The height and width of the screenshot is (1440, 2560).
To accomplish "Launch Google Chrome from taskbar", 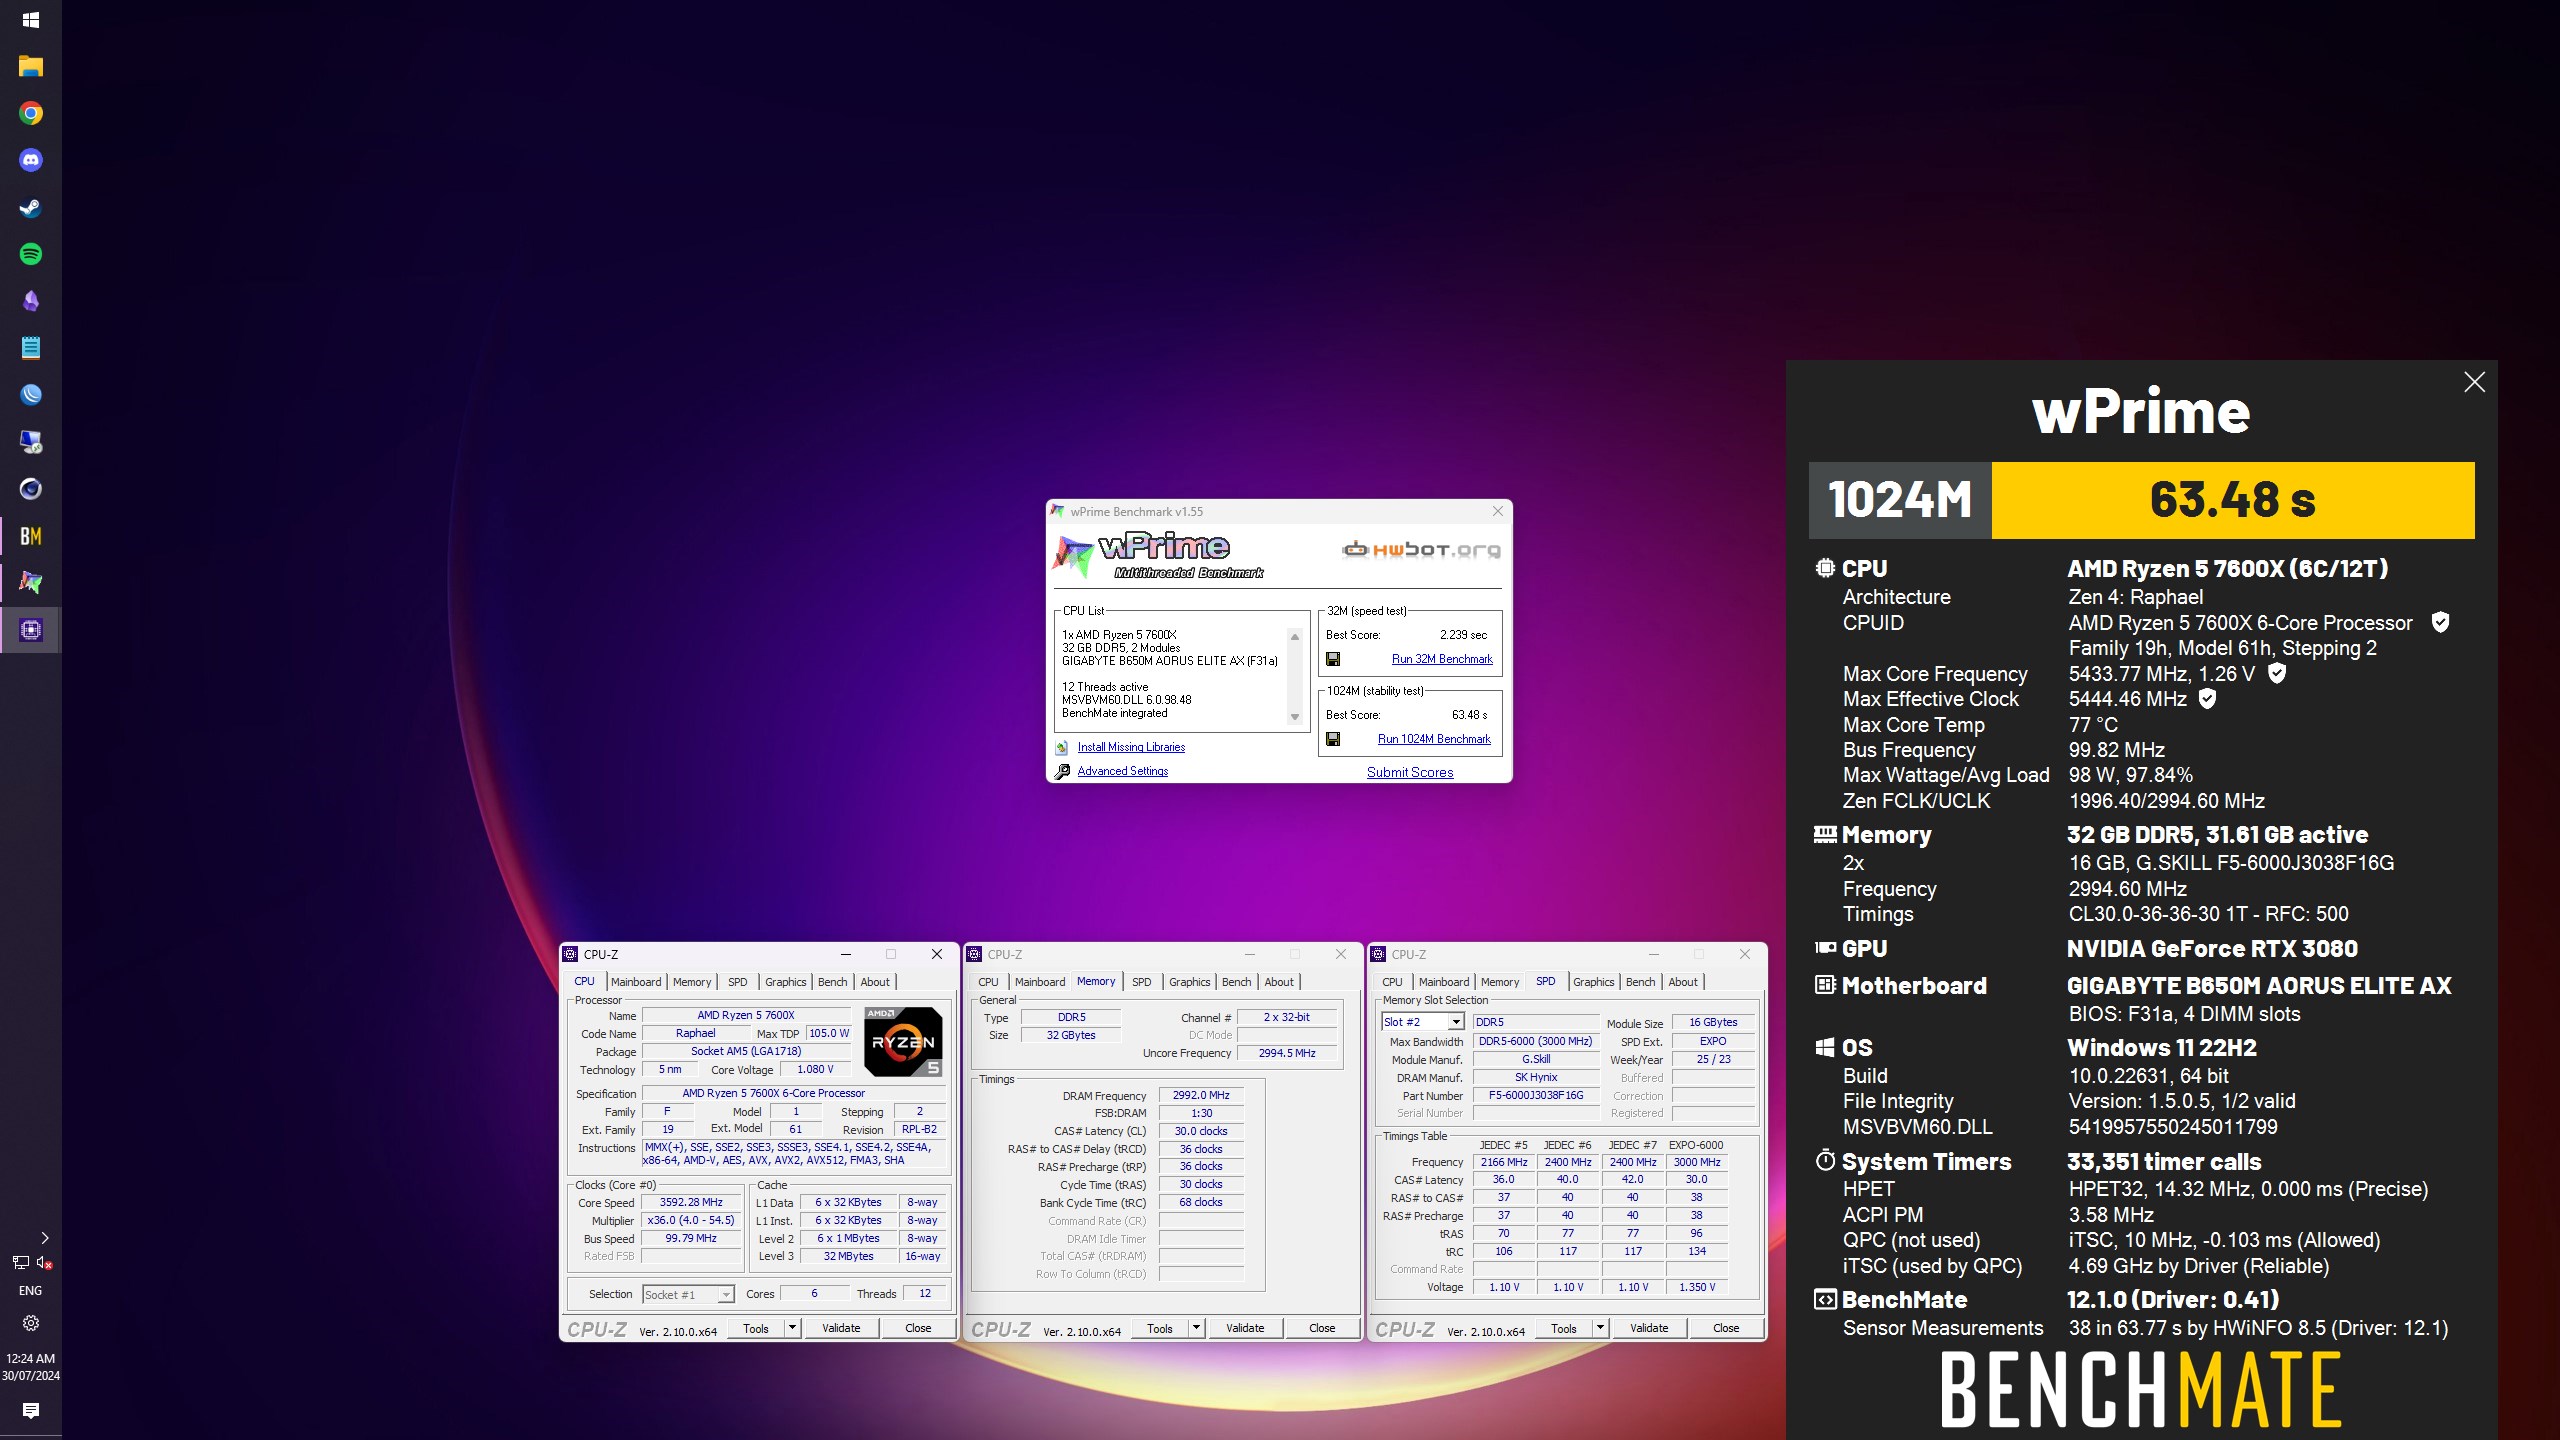I will (x=30, y=113).
